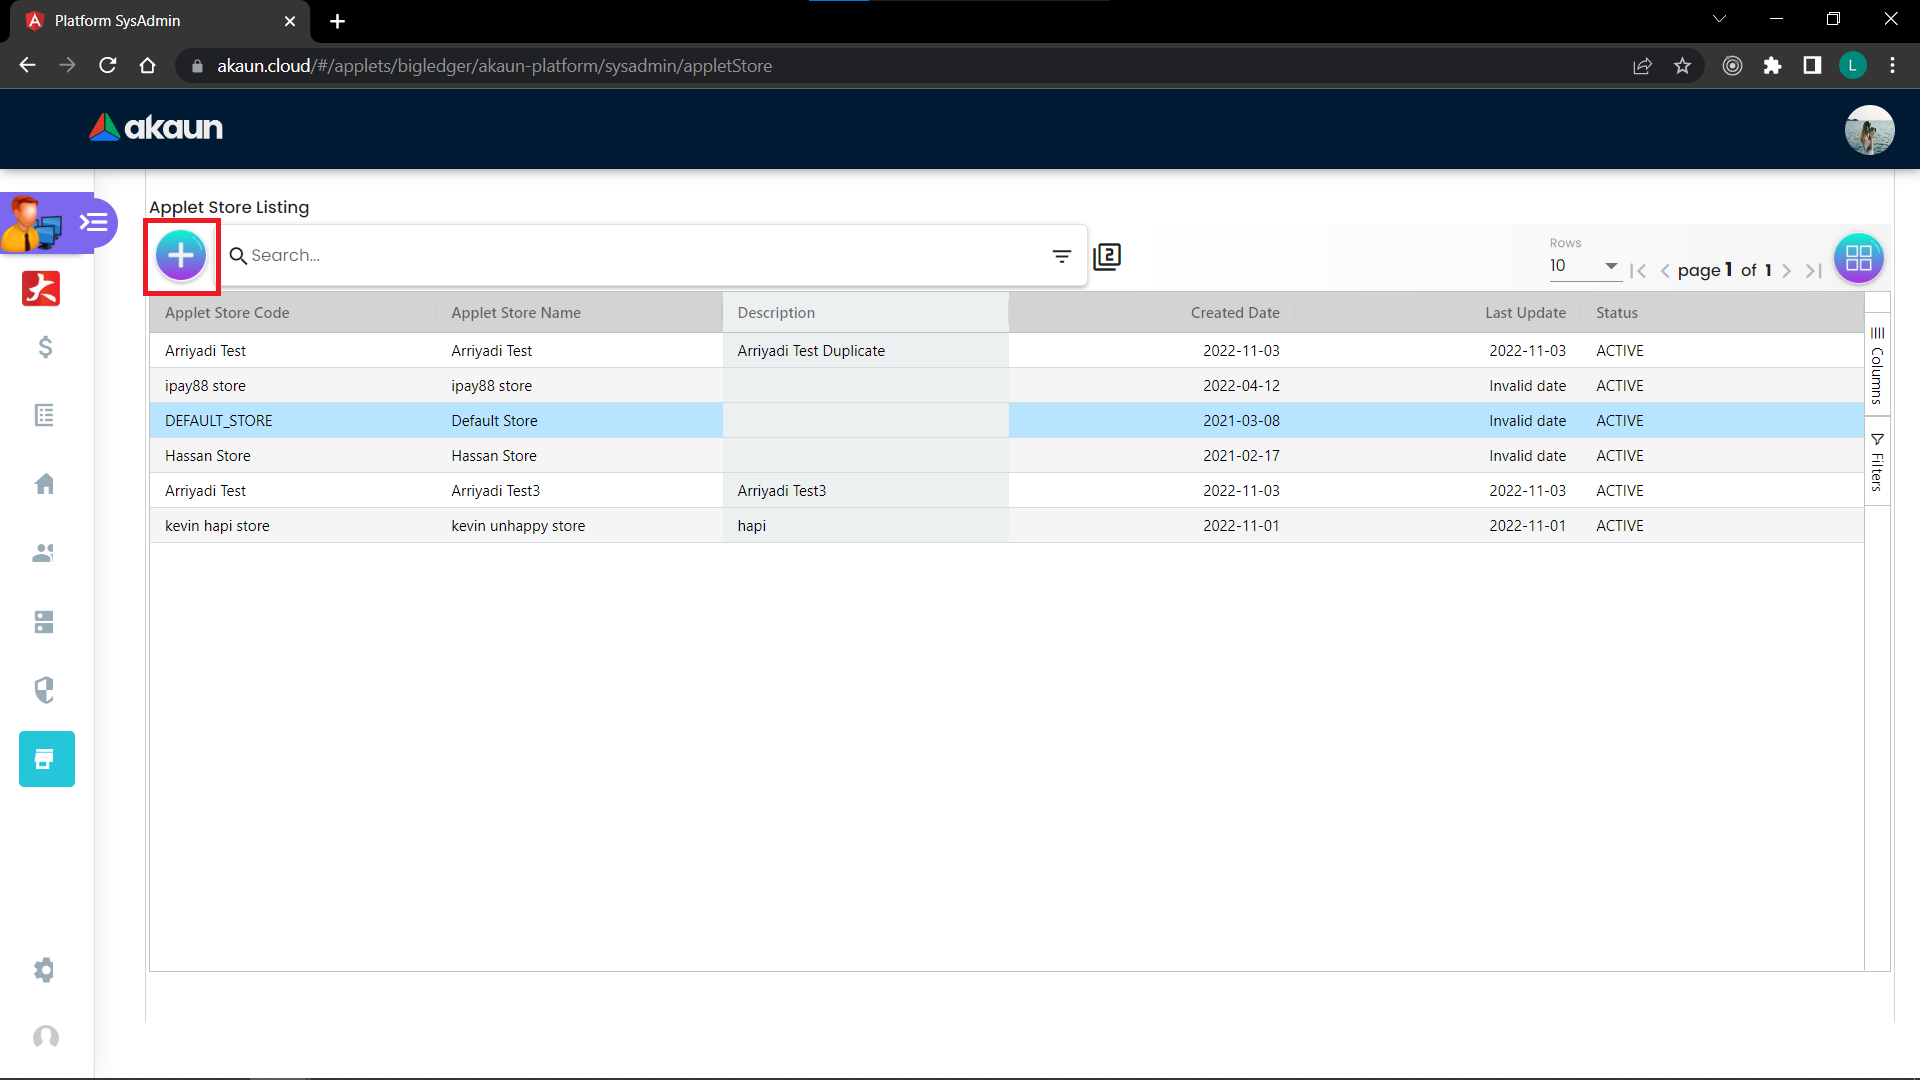Select the Hassan Store row

click(x=208, y=456)
